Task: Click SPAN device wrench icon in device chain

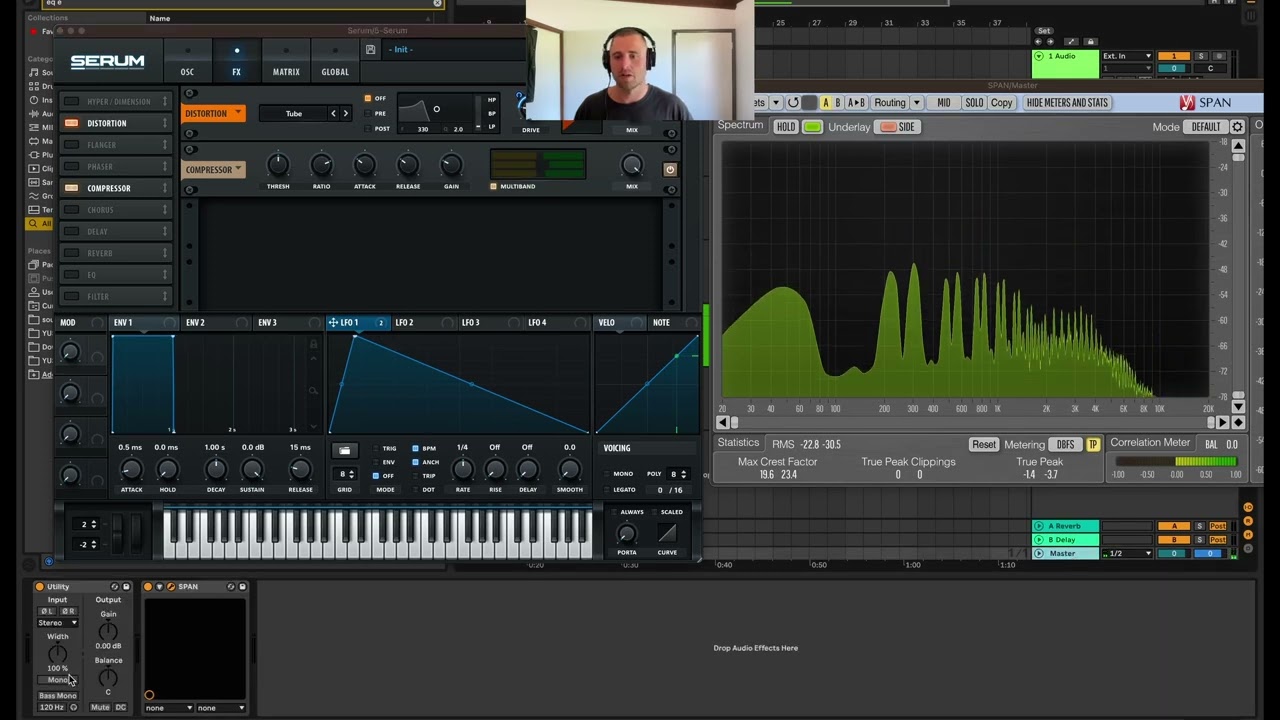Action: tap(170, 587)
